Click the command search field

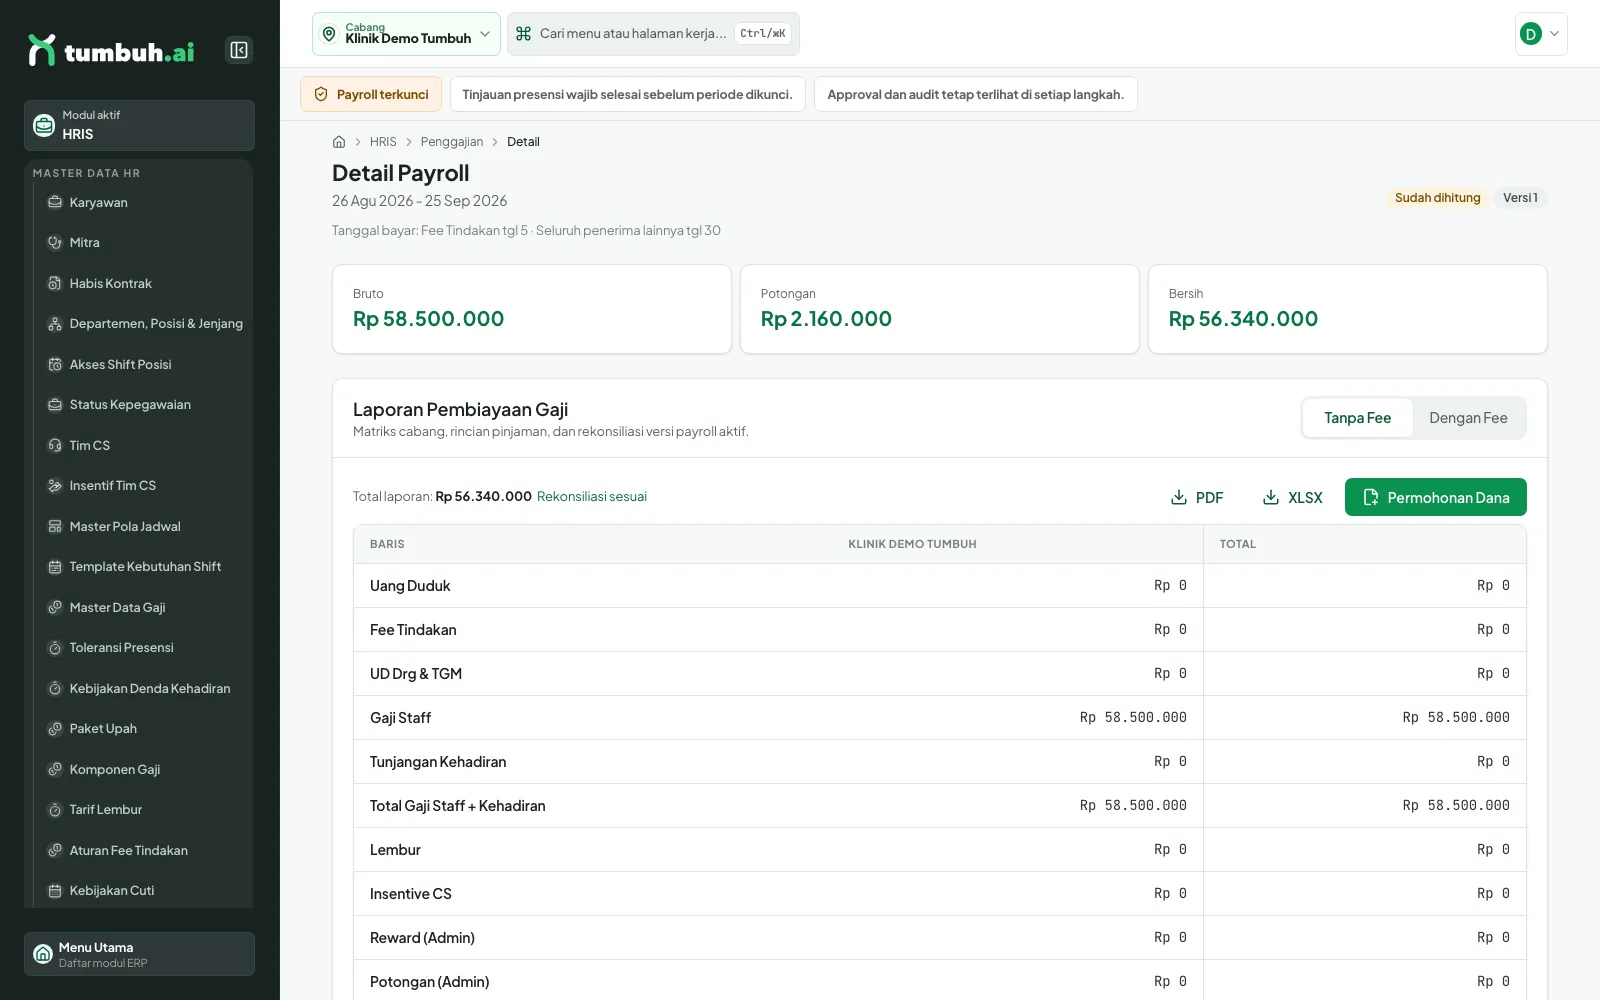[653, 34]
